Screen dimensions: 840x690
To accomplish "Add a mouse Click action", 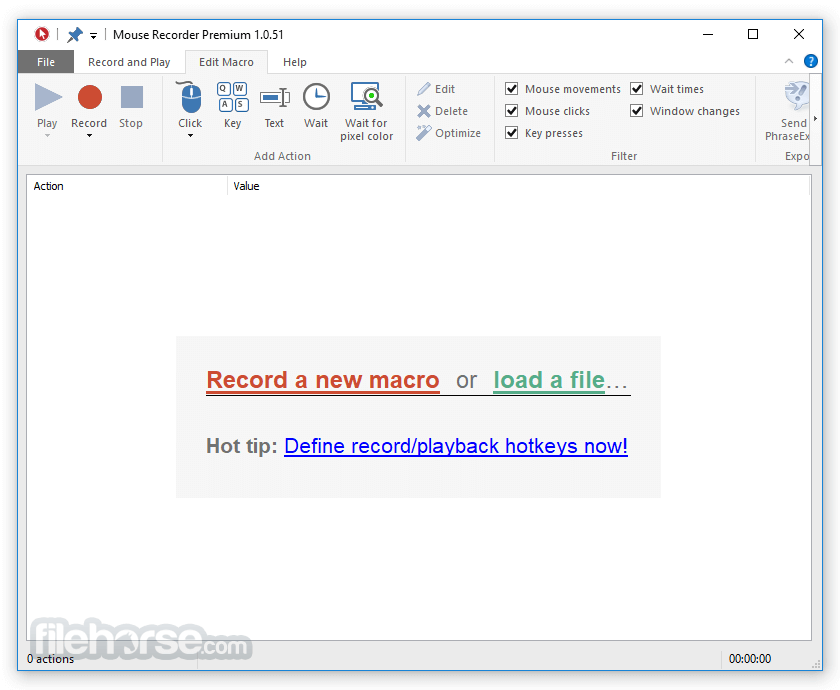I will (190, 98).
